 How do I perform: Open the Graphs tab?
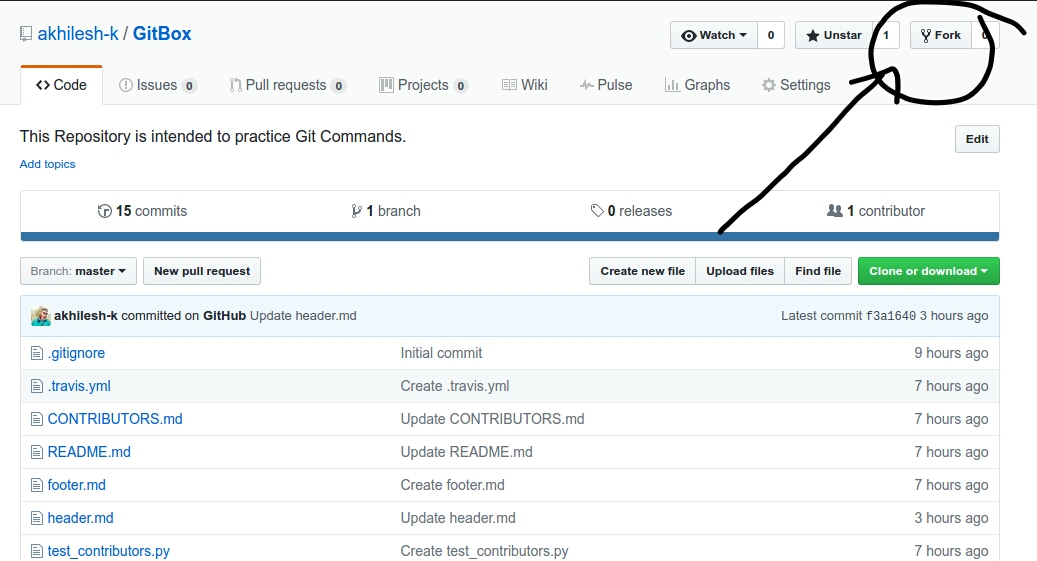(697, 85)
